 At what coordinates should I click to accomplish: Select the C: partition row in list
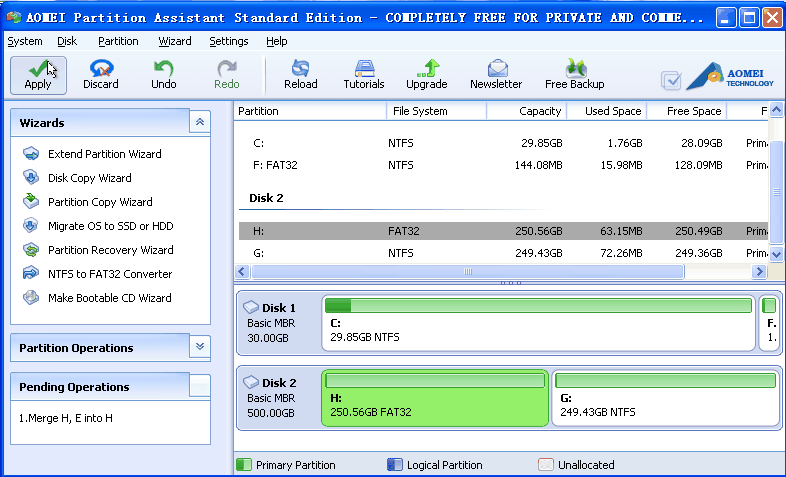click(x=503, y=143)
